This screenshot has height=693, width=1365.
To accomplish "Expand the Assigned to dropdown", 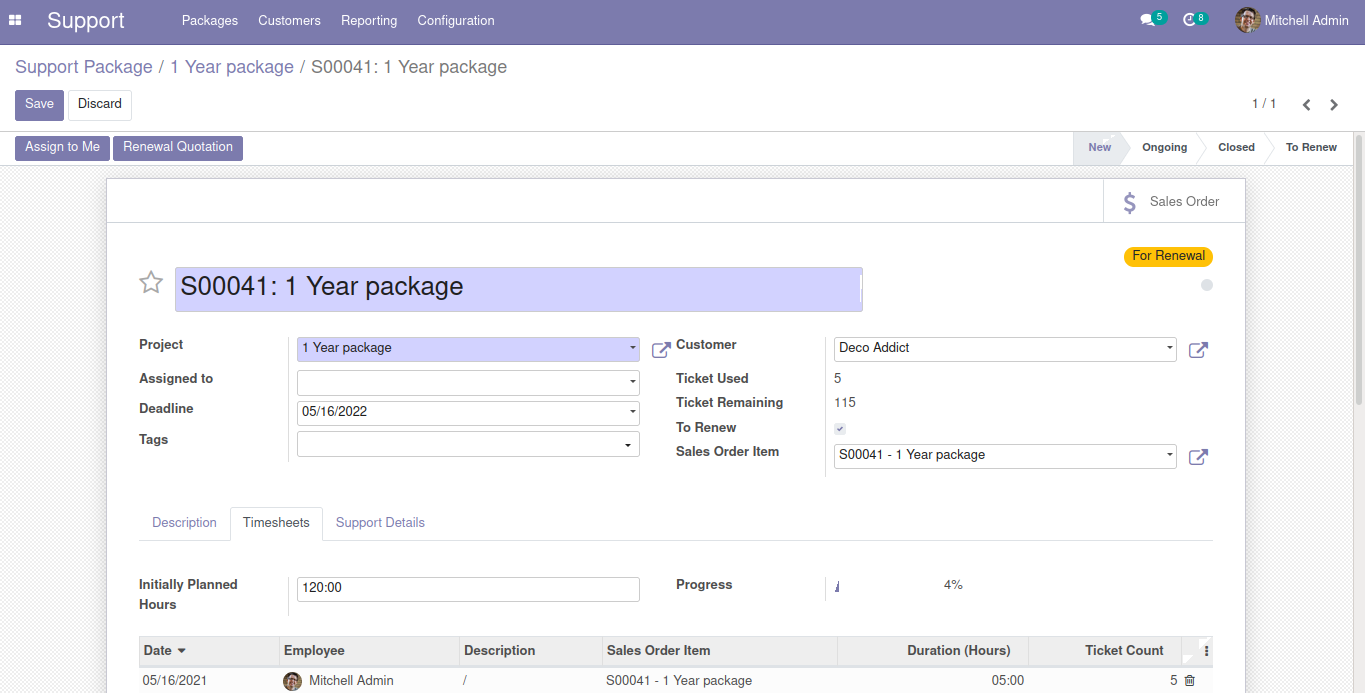I will pyautogui.click(x=633, y=382).
